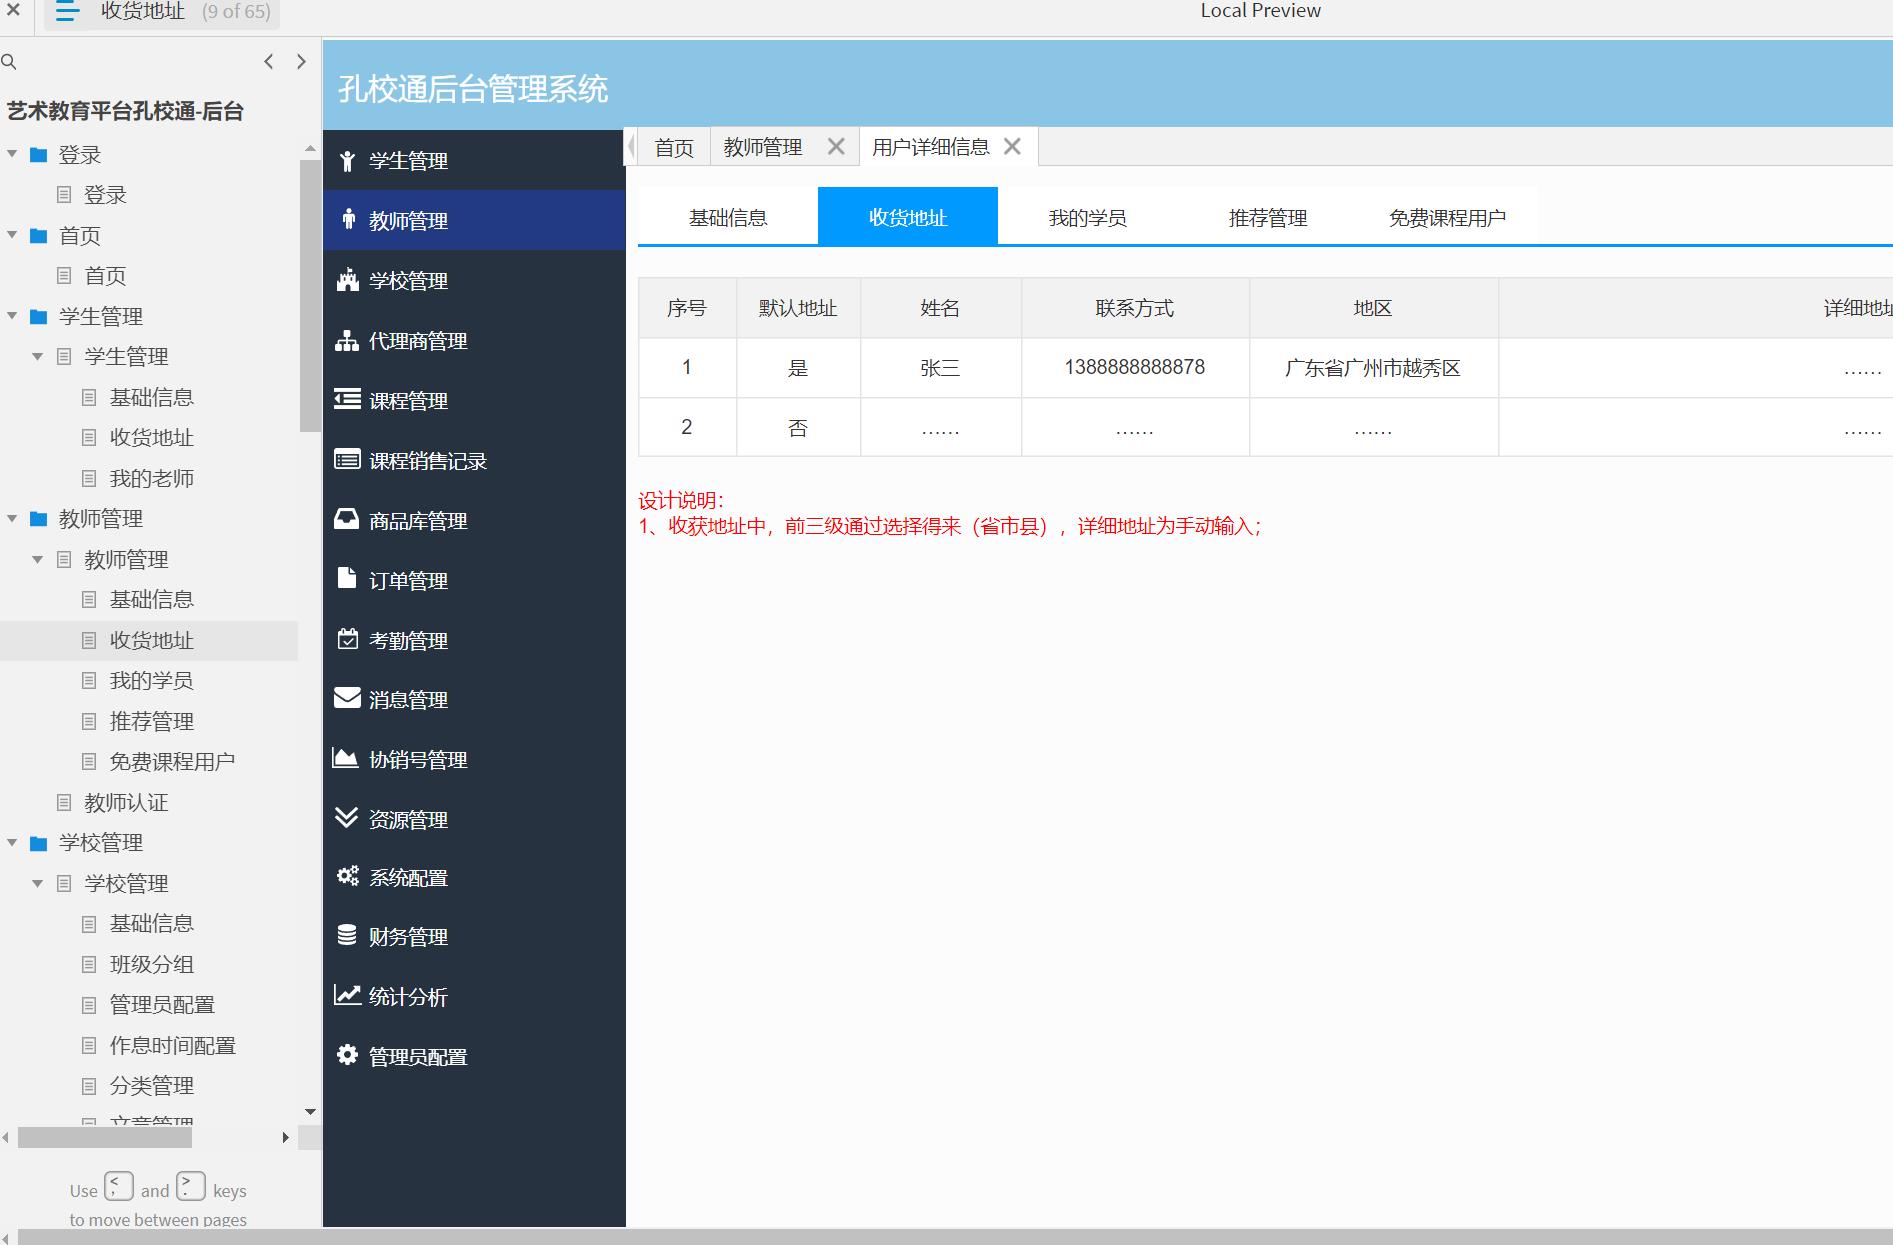Open 免费课程用户 page in the tree

click(172, 762)
